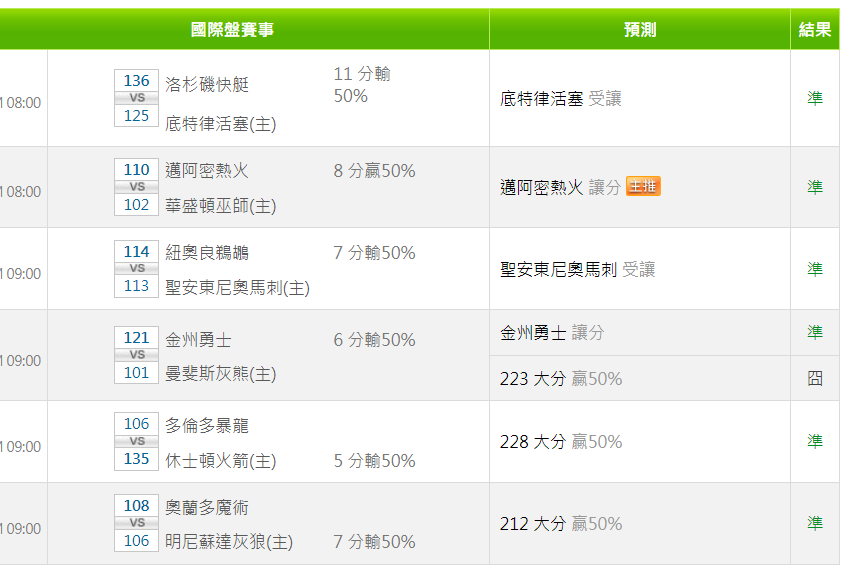This screenshot has width=851, height=578.
Task: Click the VS badge for 金州勇士 game
Action: (137, 355)
